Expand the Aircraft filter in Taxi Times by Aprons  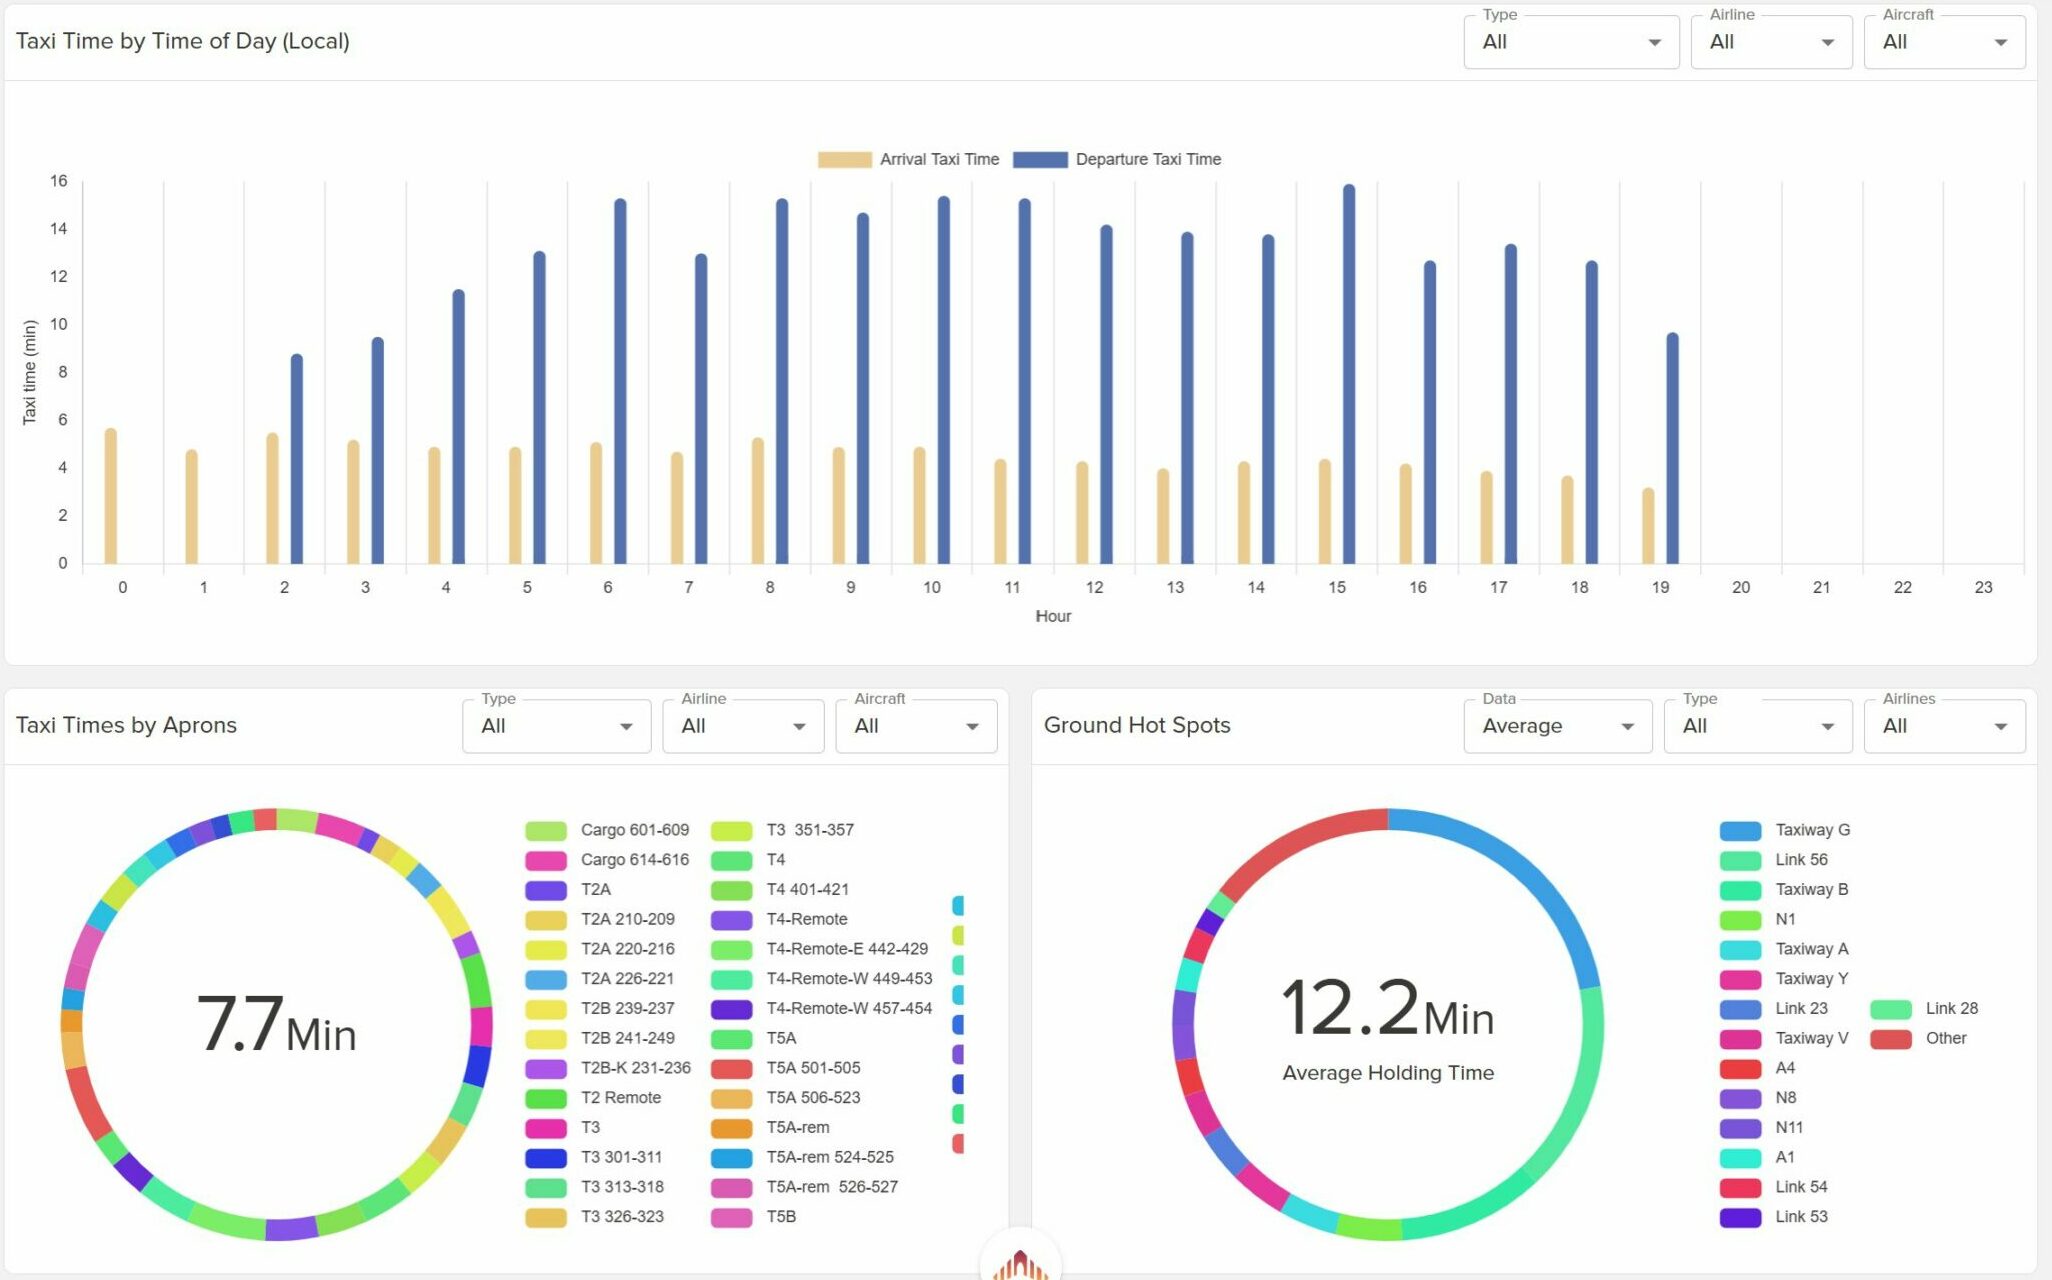tap(916, 726)
